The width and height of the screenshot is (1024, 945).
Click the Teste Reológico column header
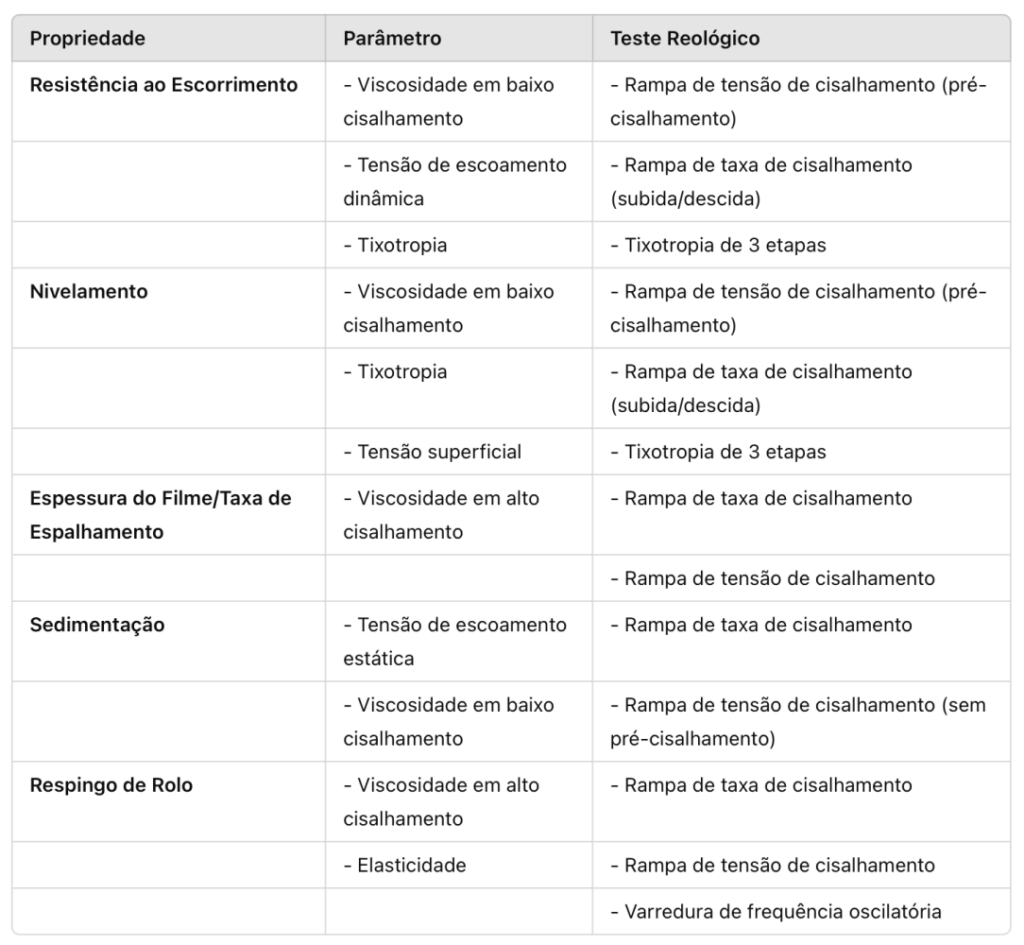(x=801, y=39)
